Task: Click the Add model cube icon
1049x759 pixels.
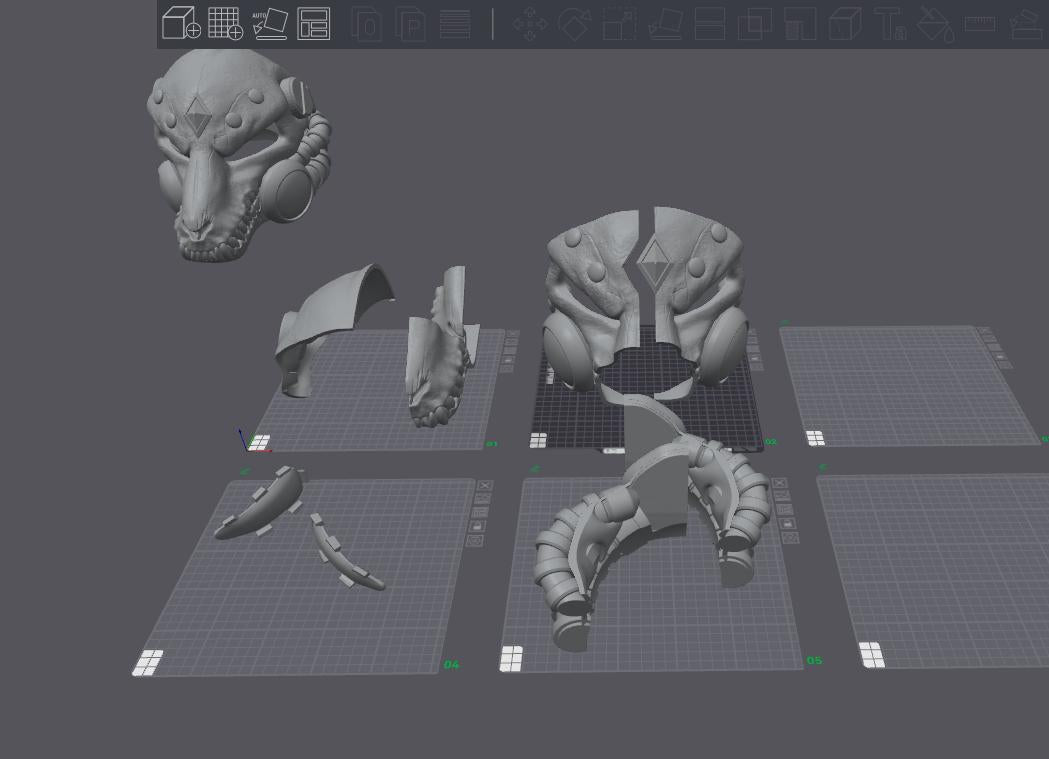Action: (x=181, y=23)
